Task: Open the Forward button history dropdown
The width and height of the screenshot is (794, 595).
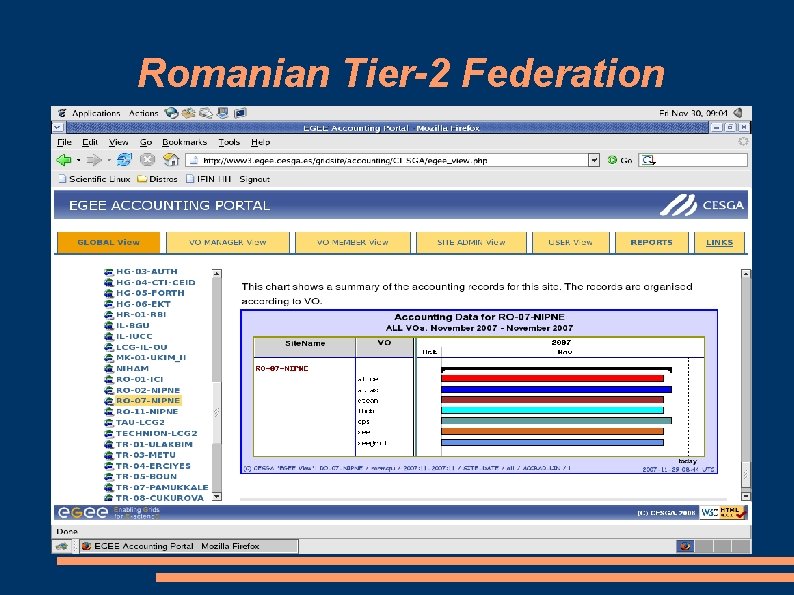Action: (108, 161)
